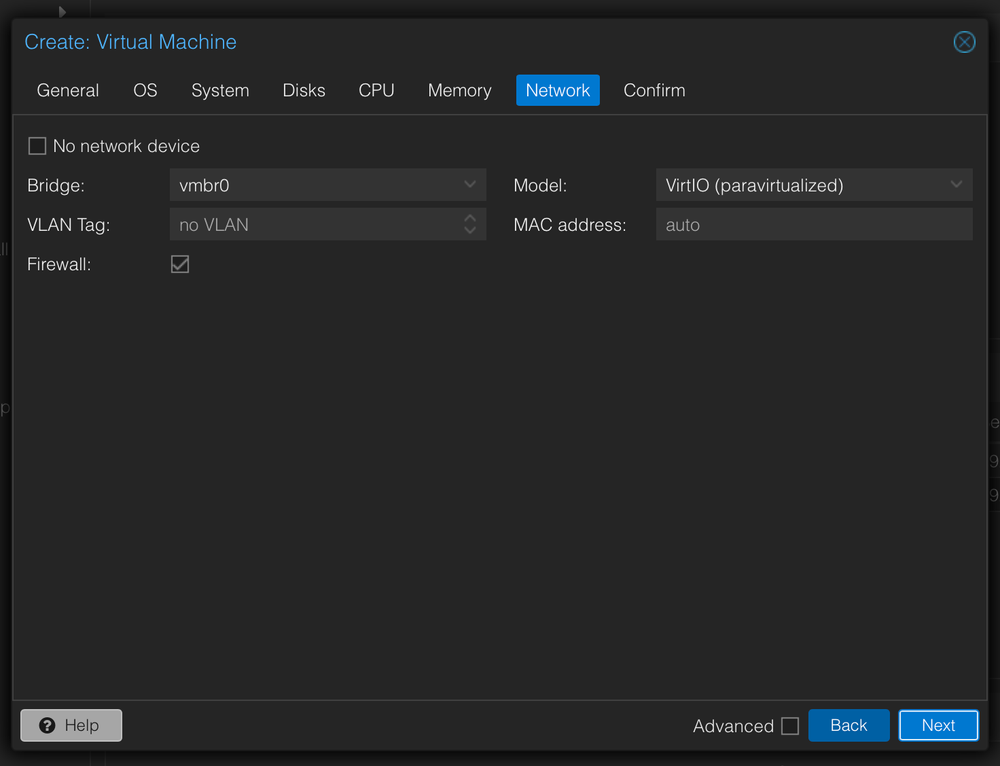Image resolution: width=1000 pixels, height=766 pixels.
Task: Select the CPU tab
Action: click(x=376, y=90)
